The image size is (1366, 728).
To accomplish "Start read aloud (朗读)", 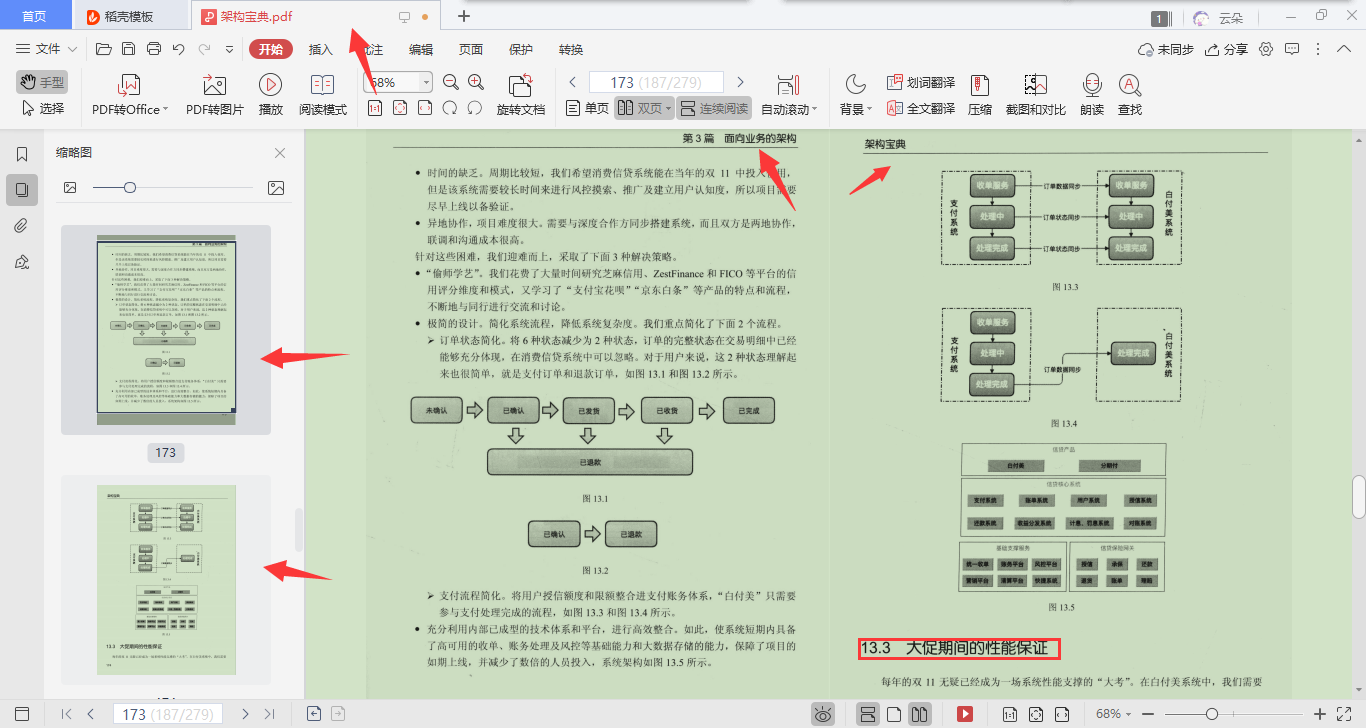I will 1092,96.
